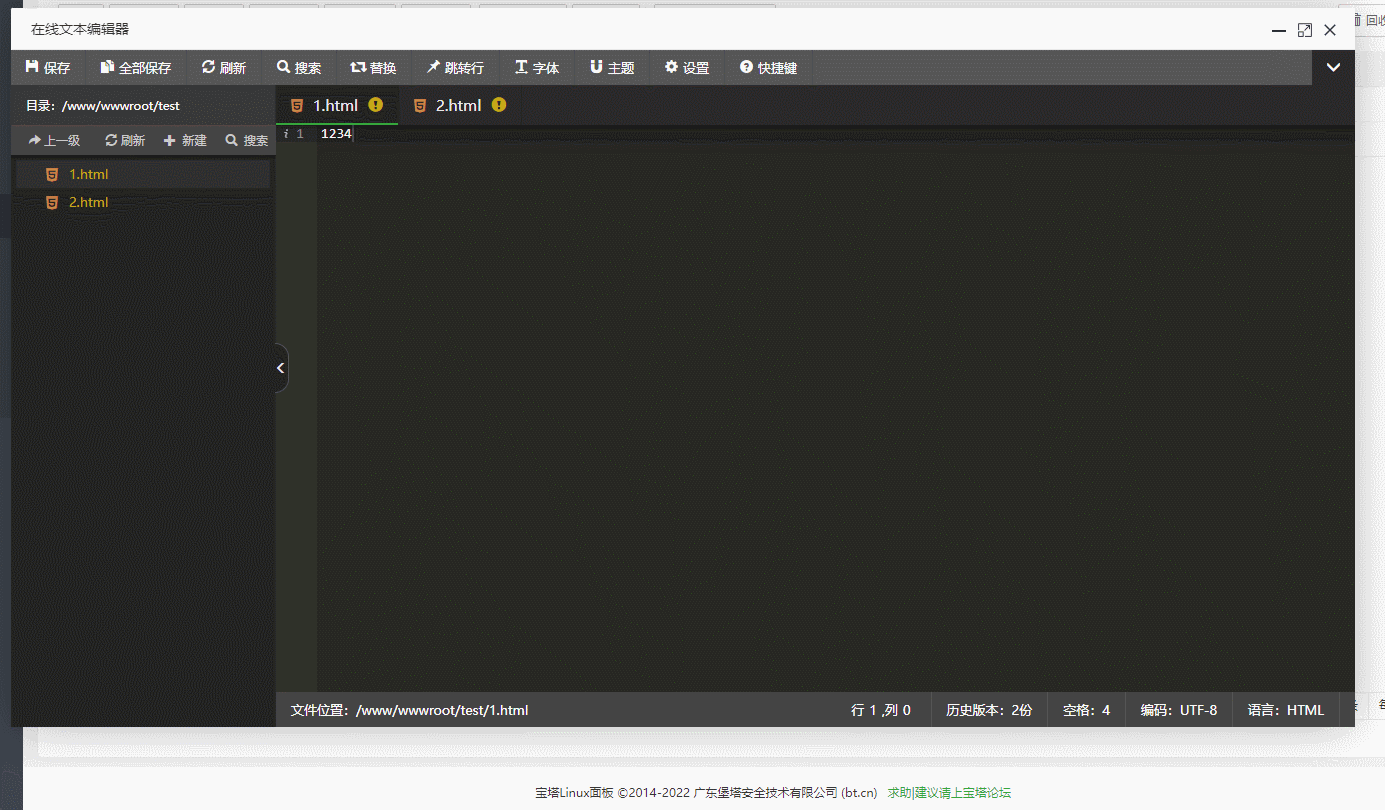Click line 1 text '1234' in the editor
The width and height of the screenshot is (1385, 810).
tap(336, 133)
